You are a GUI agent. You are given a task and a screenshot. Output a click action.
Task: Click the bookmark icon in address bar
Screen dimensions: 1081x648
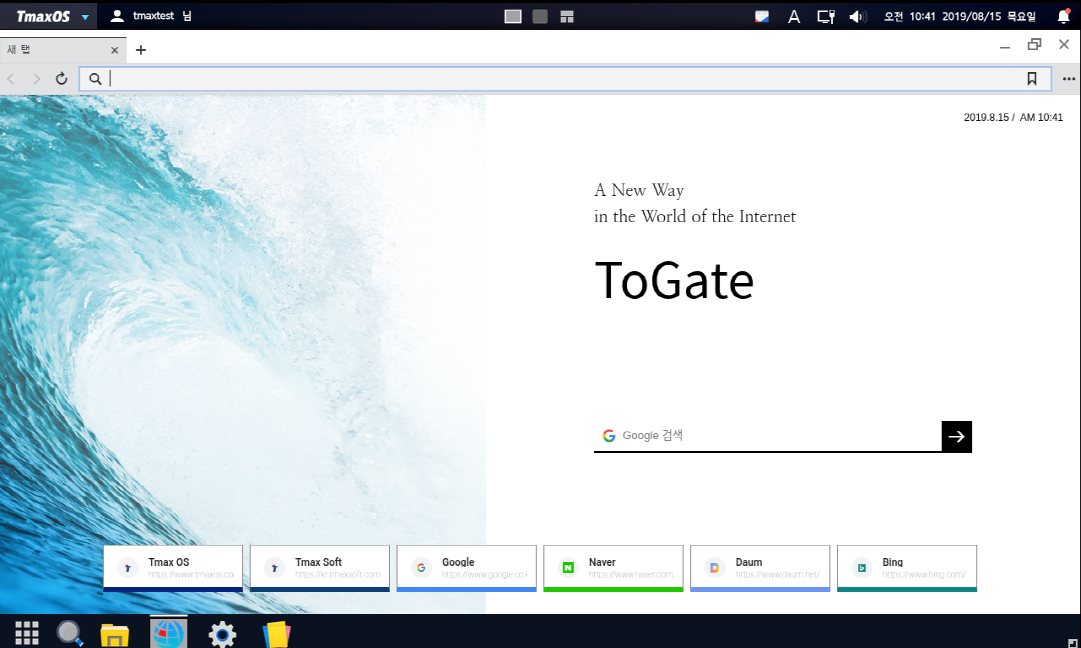[1032, 79]
